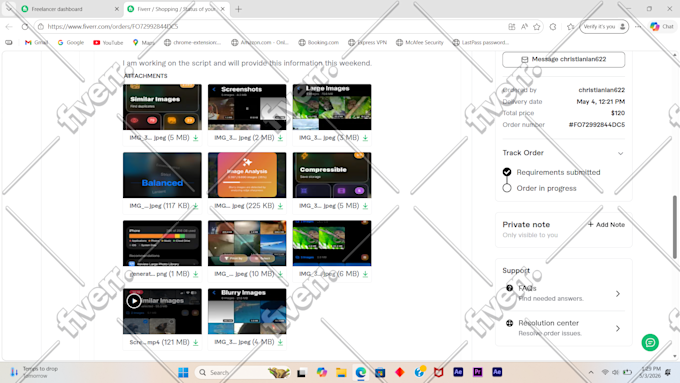Collapse the Track Order section
This screenshot has width=680, height=383.
point(621,153)
